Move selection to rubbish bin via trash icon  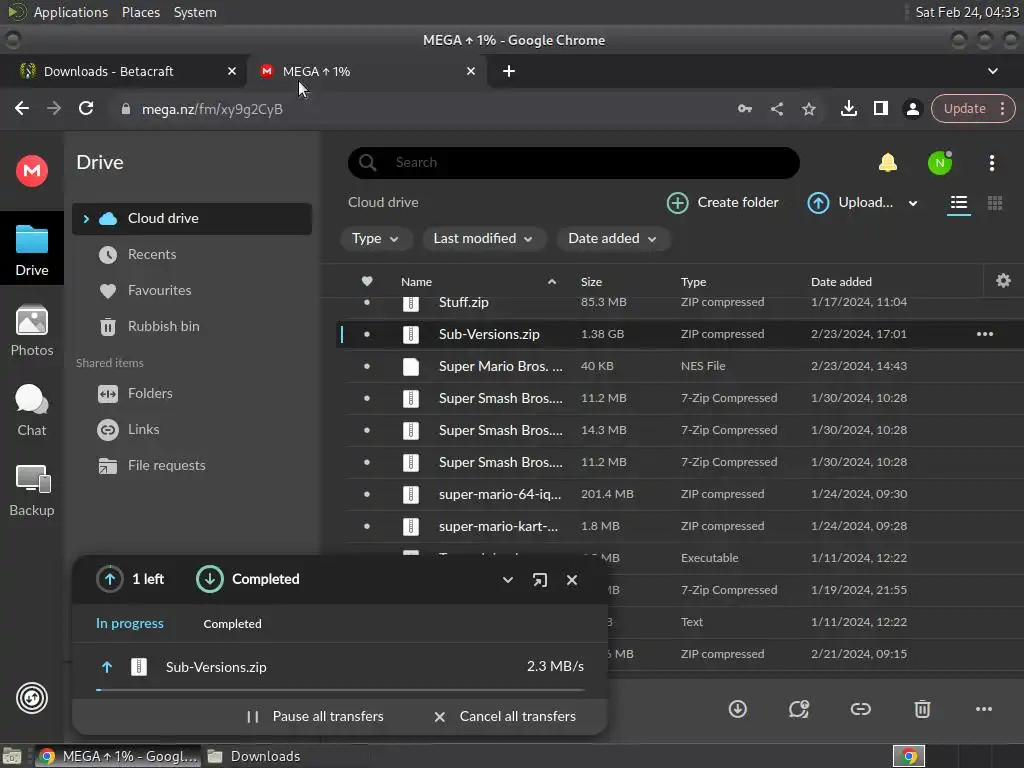921,709
